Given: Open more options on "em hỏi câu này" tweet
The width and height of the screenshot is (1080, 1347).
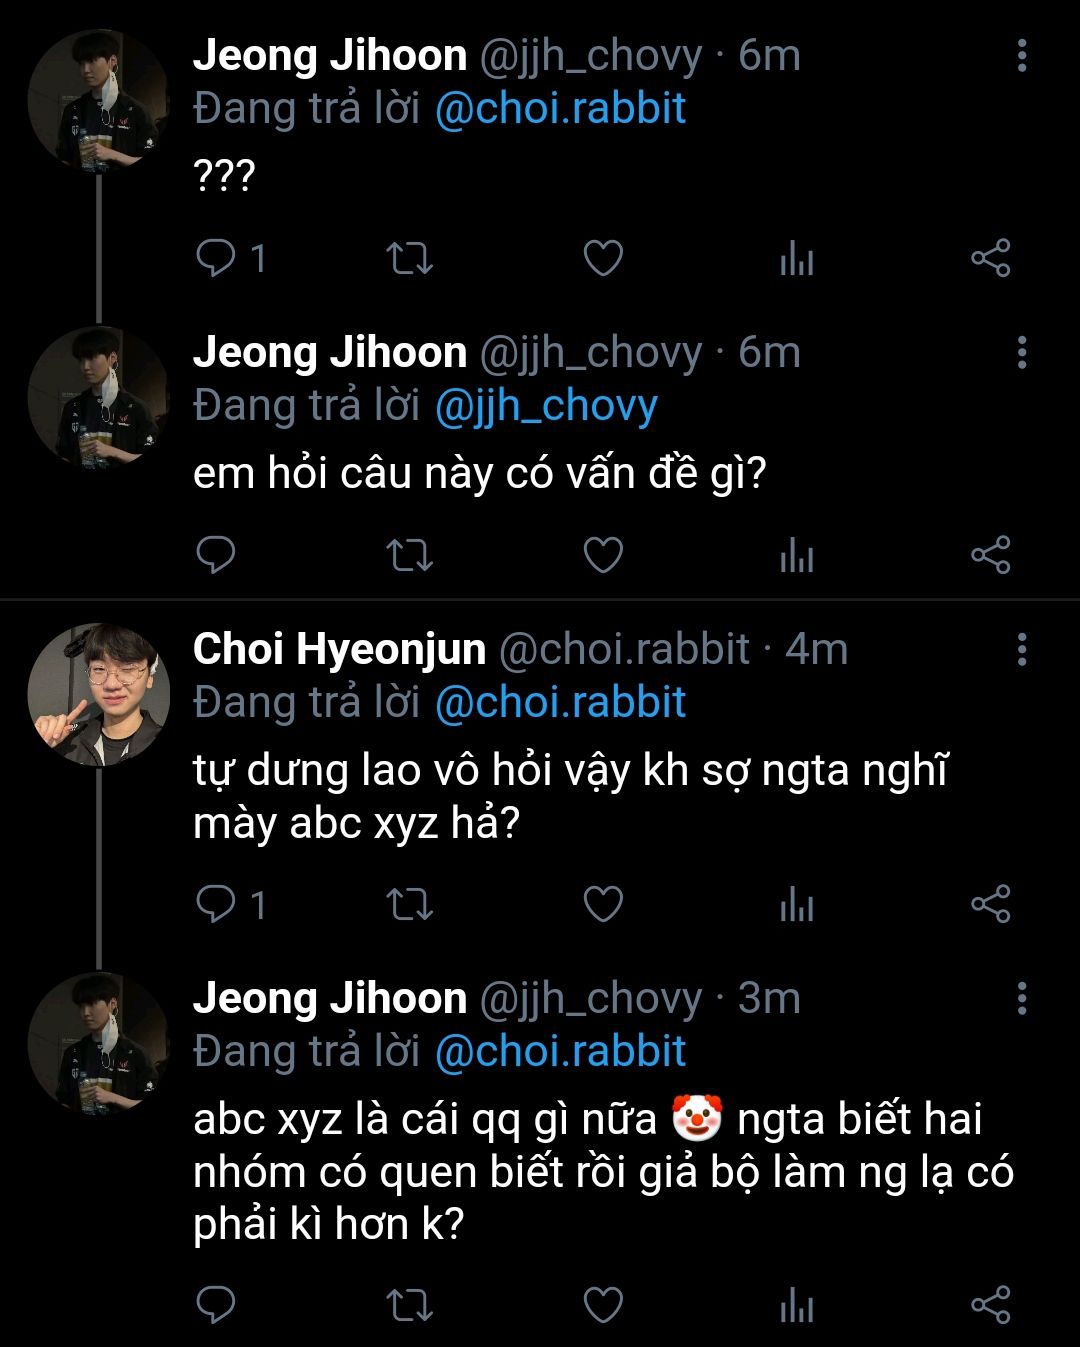Looking at the screenshot, I should coord(1021,352).
